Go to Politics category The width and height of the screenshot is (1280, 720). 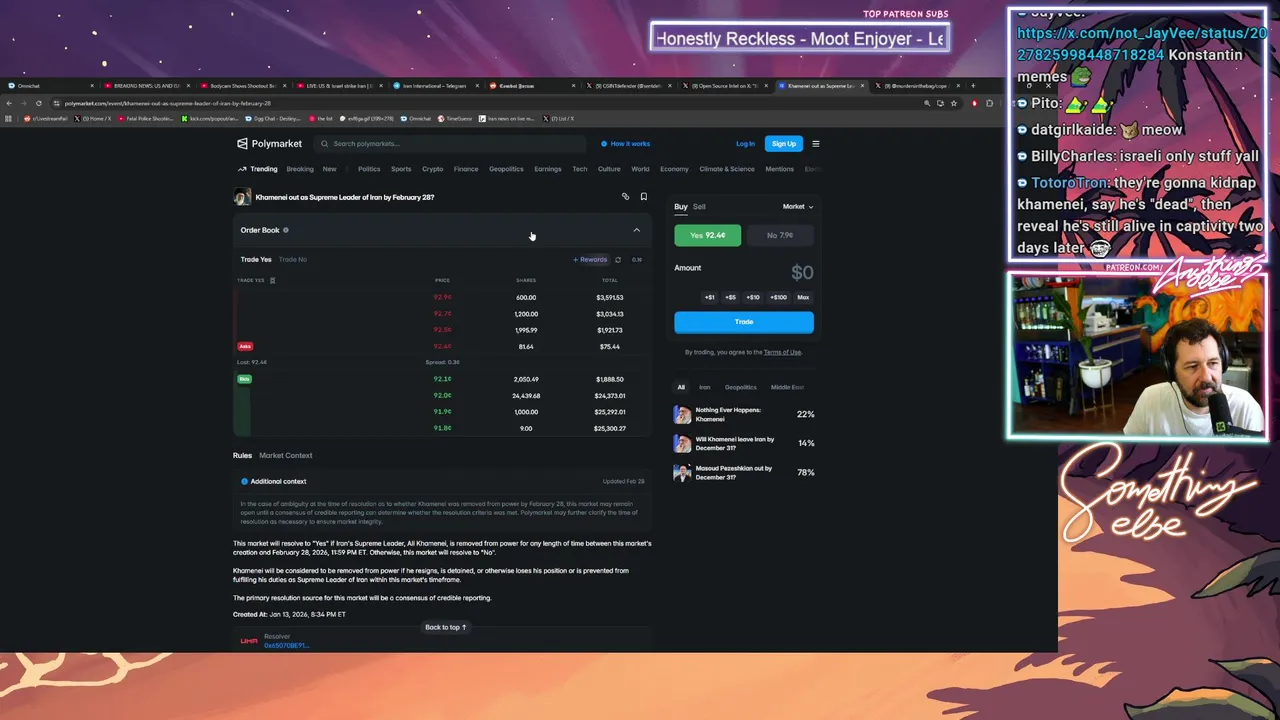click(x=369, y=169)
